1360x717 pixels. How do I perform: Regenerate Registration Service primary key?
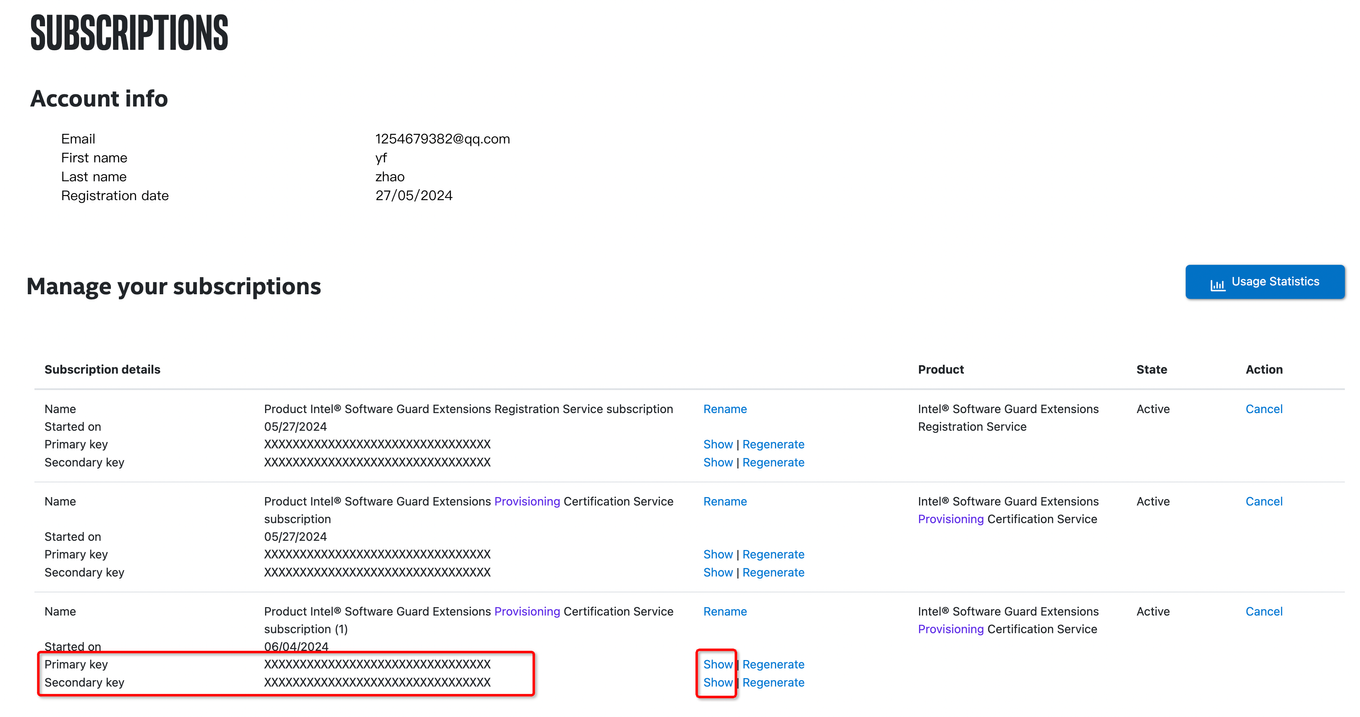pyautogui.click(x=773, y=445)
